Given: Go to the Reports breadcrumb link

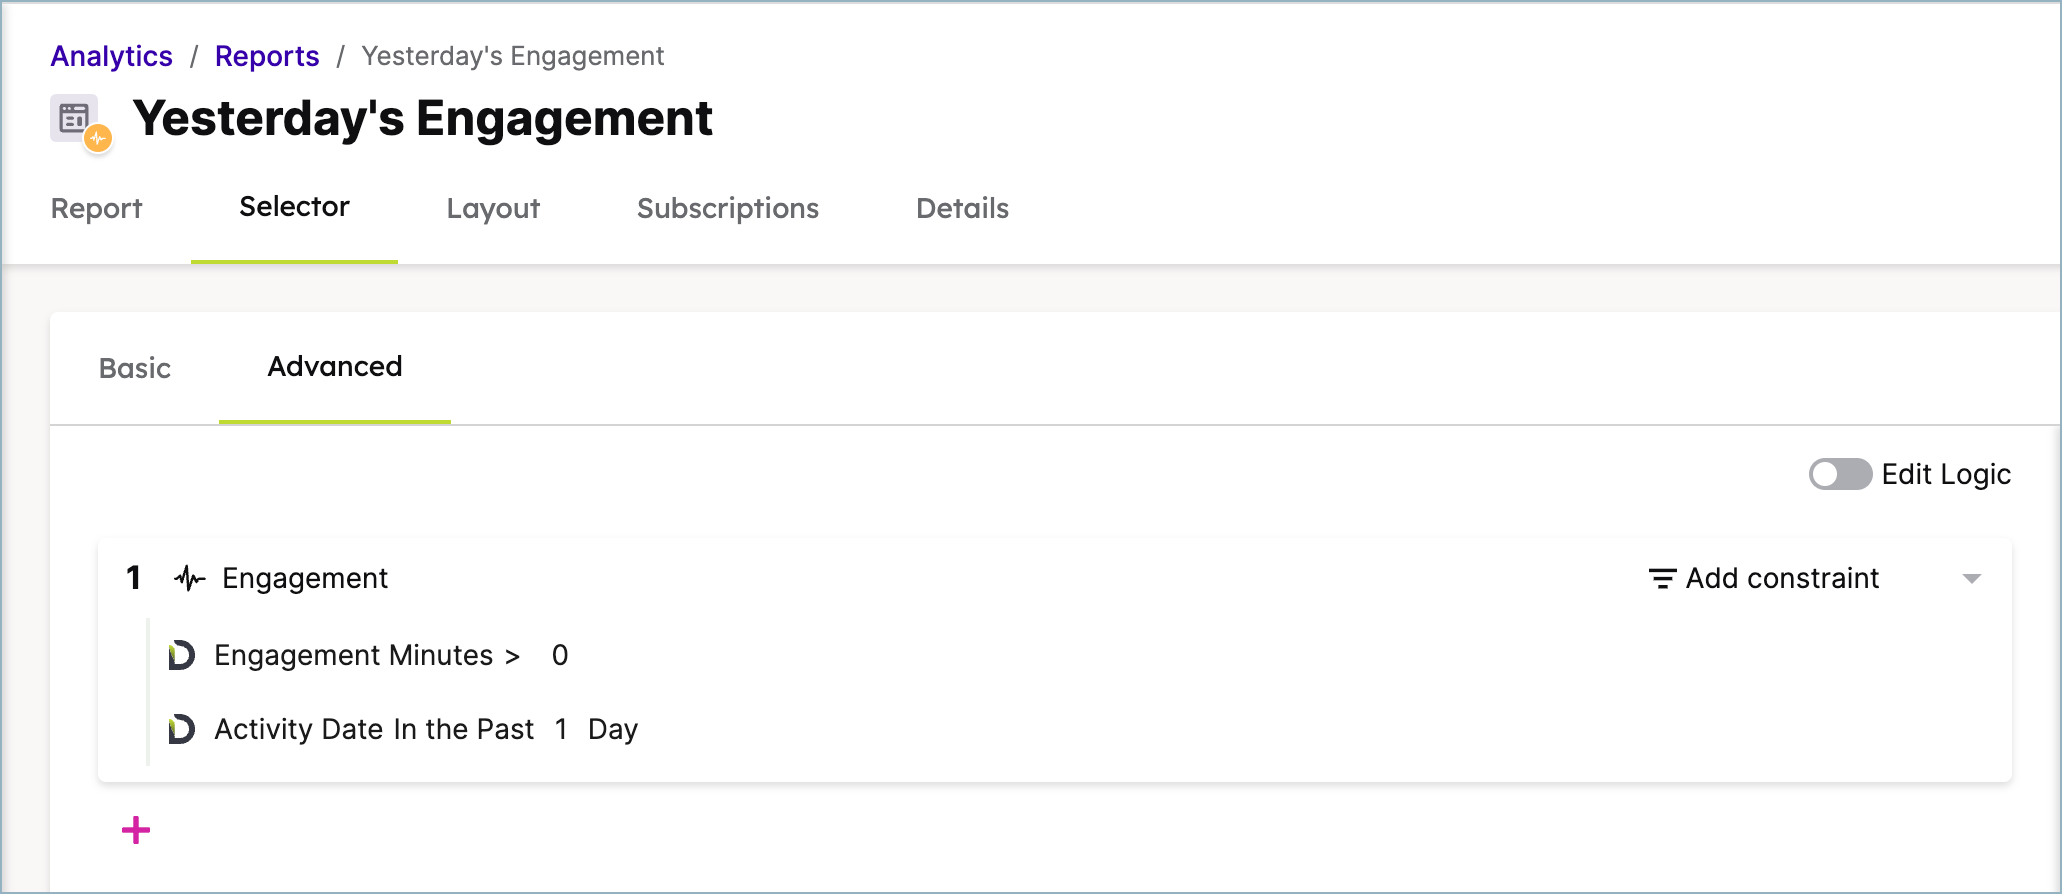Looking at the screenshot, I should (267, 56).
